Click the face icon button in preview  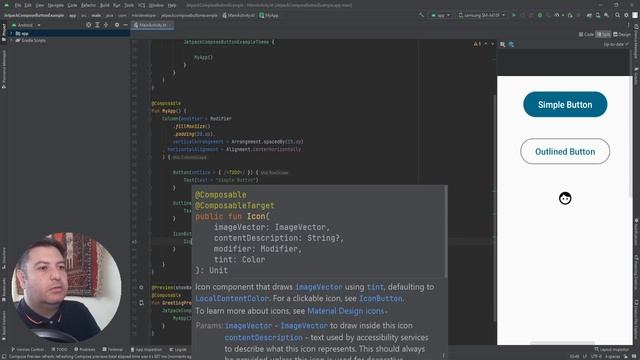[x=565, y=198]
